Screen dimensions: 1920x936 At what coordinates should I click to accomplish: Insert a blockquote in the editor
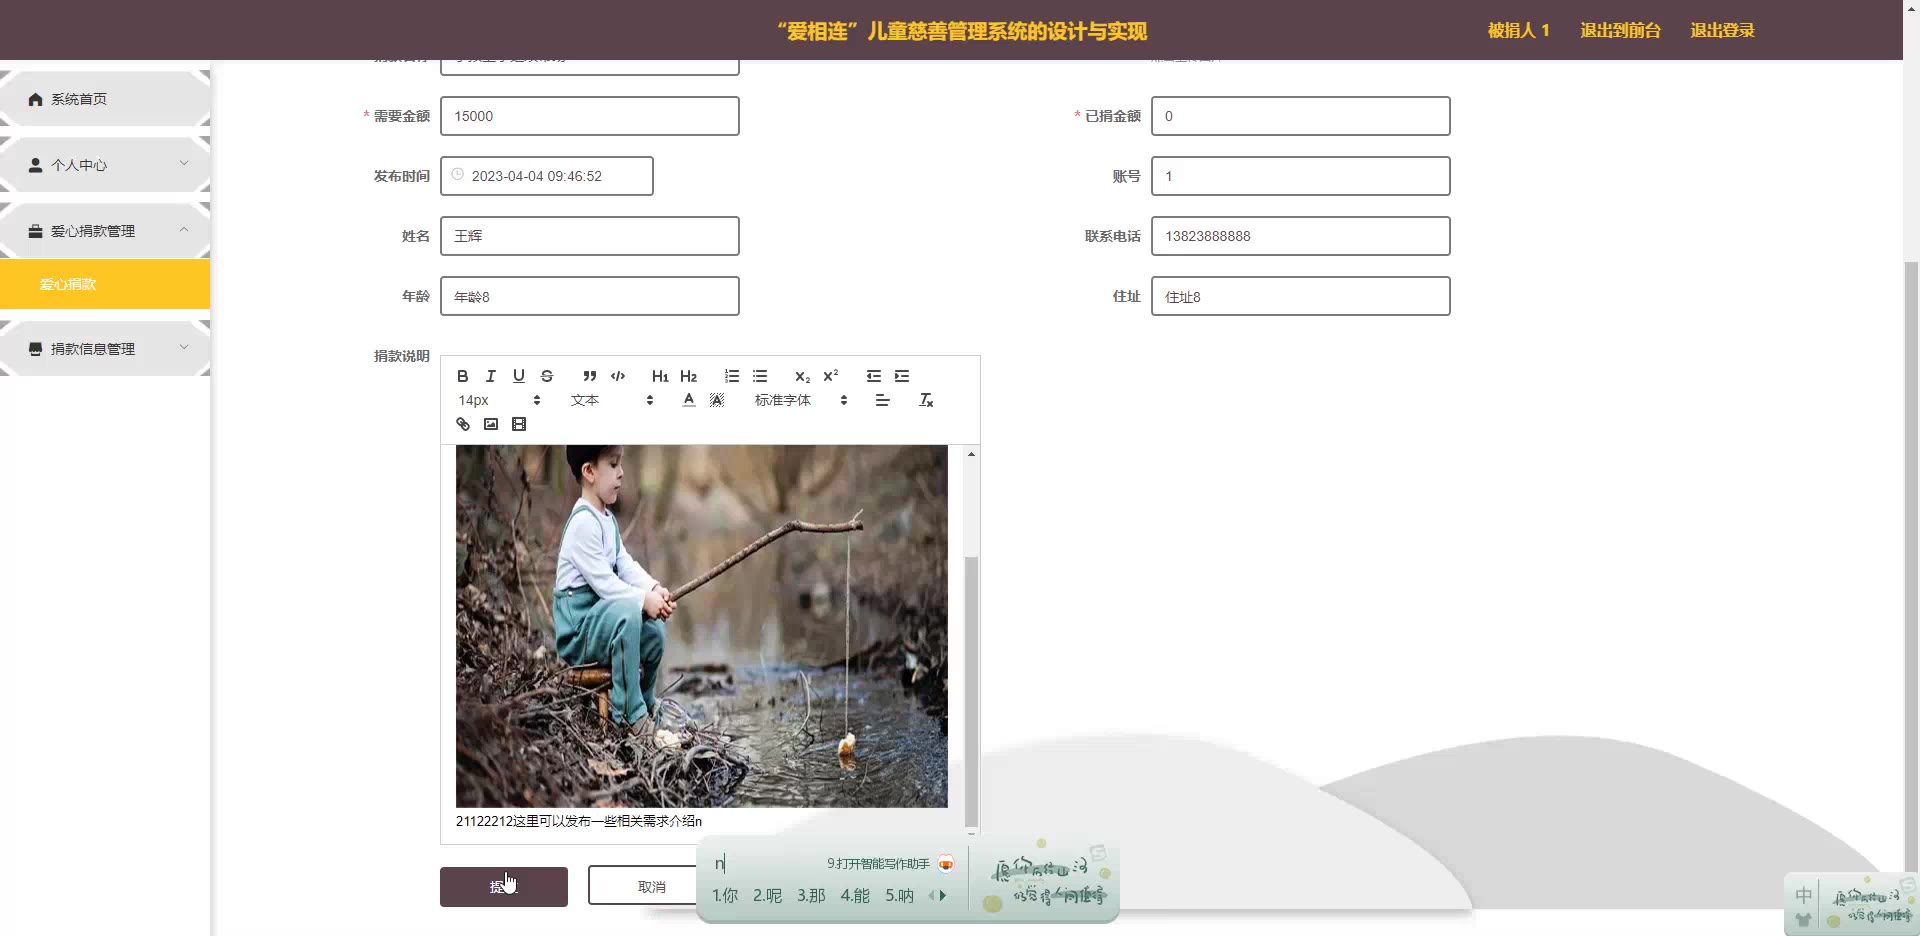[589, 376]
